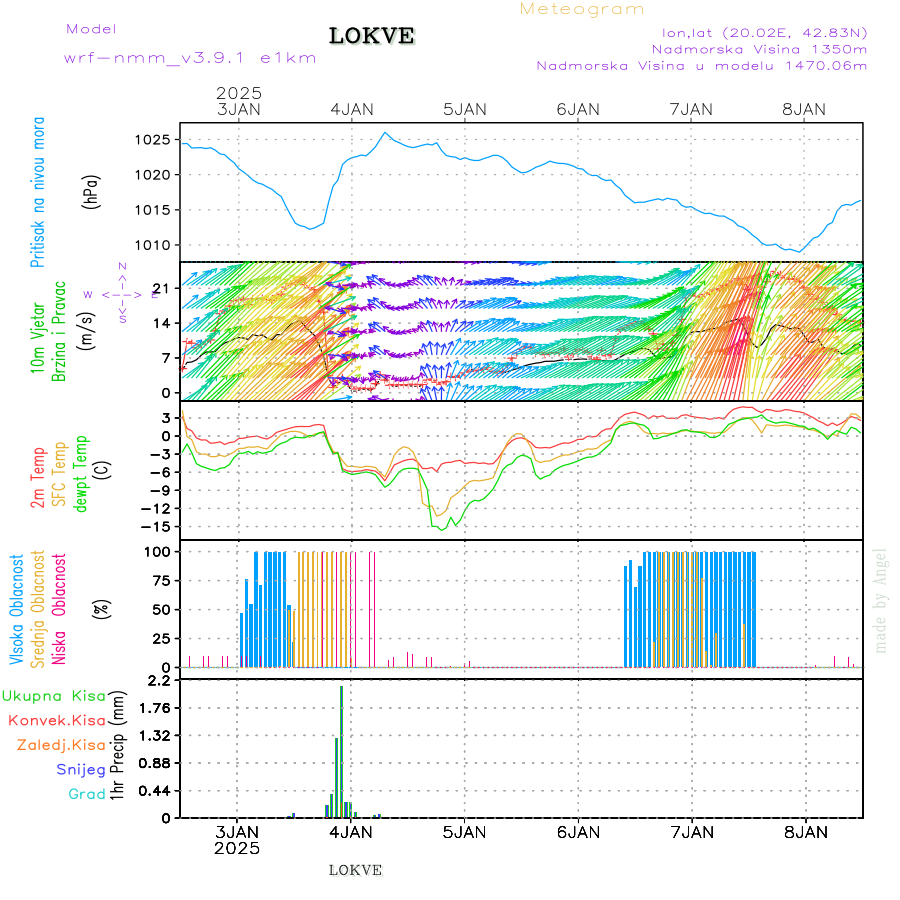Click '6JAN' on the upper date axis

(x=578, y=109)
